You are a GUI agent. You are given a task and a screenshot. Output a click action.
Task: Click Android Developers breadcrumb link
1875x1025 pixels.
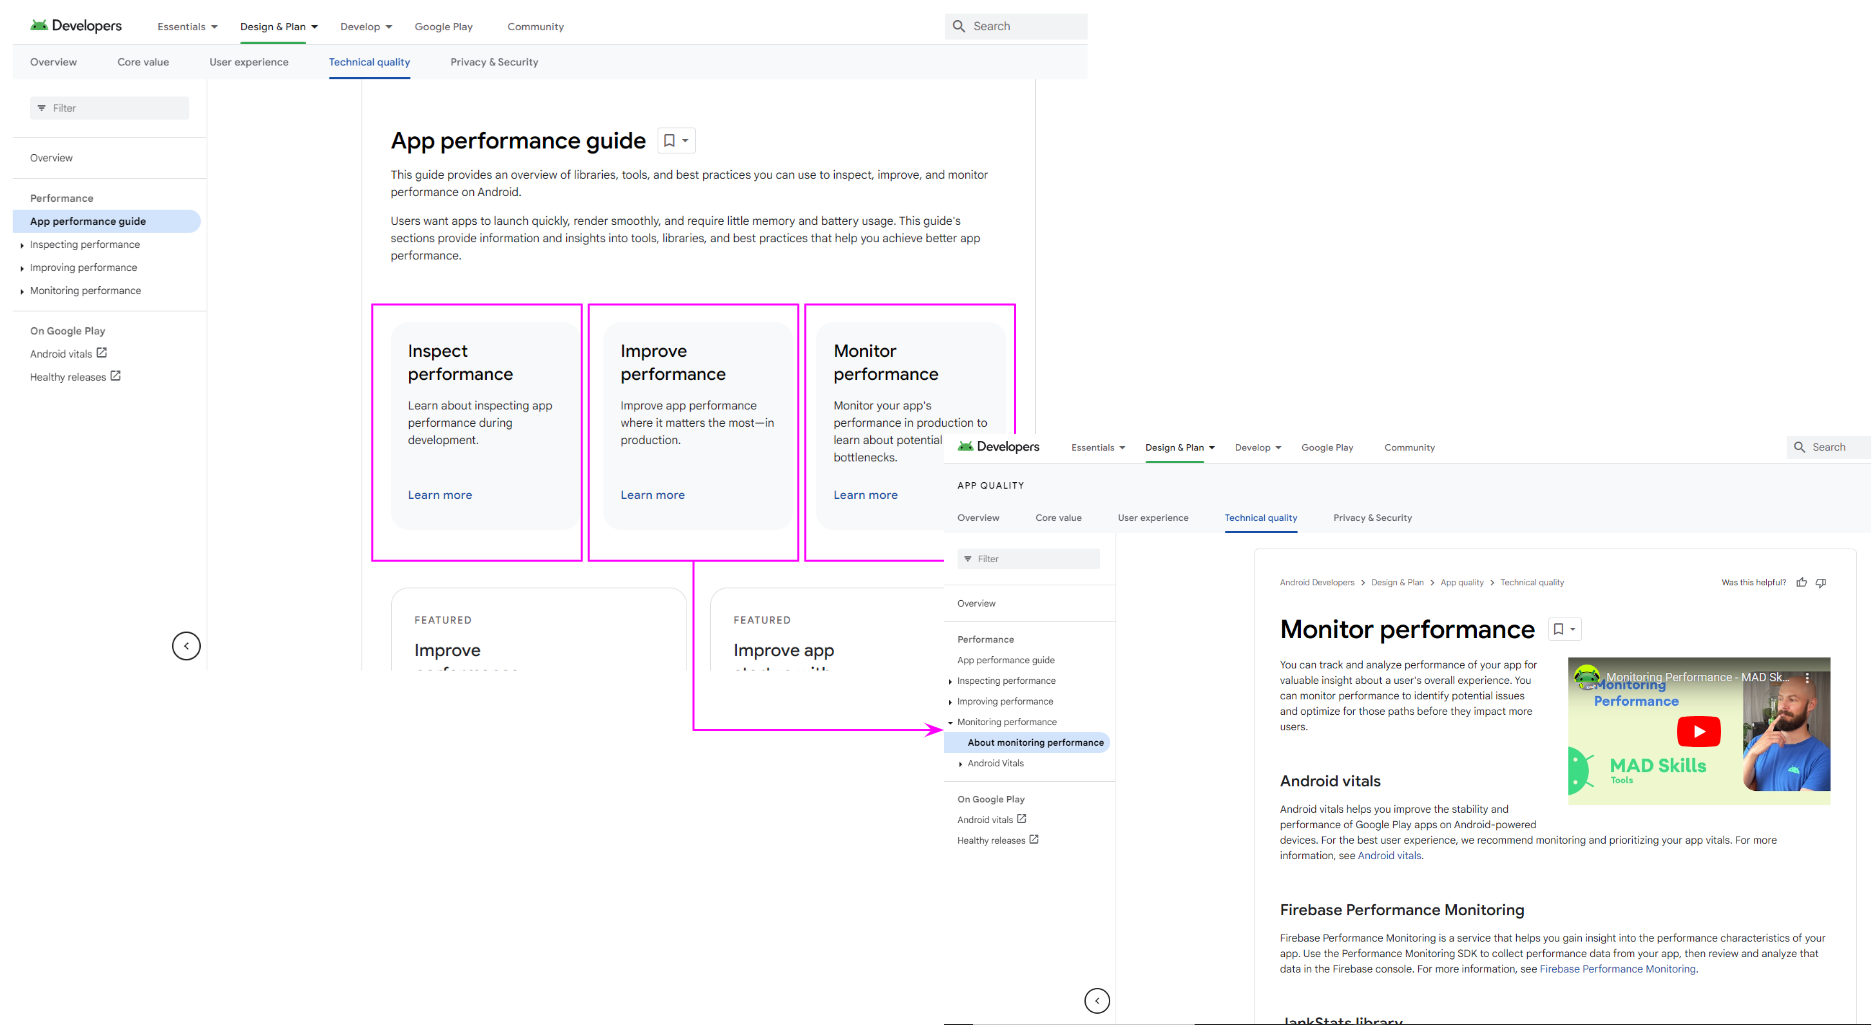[1317, 582]
